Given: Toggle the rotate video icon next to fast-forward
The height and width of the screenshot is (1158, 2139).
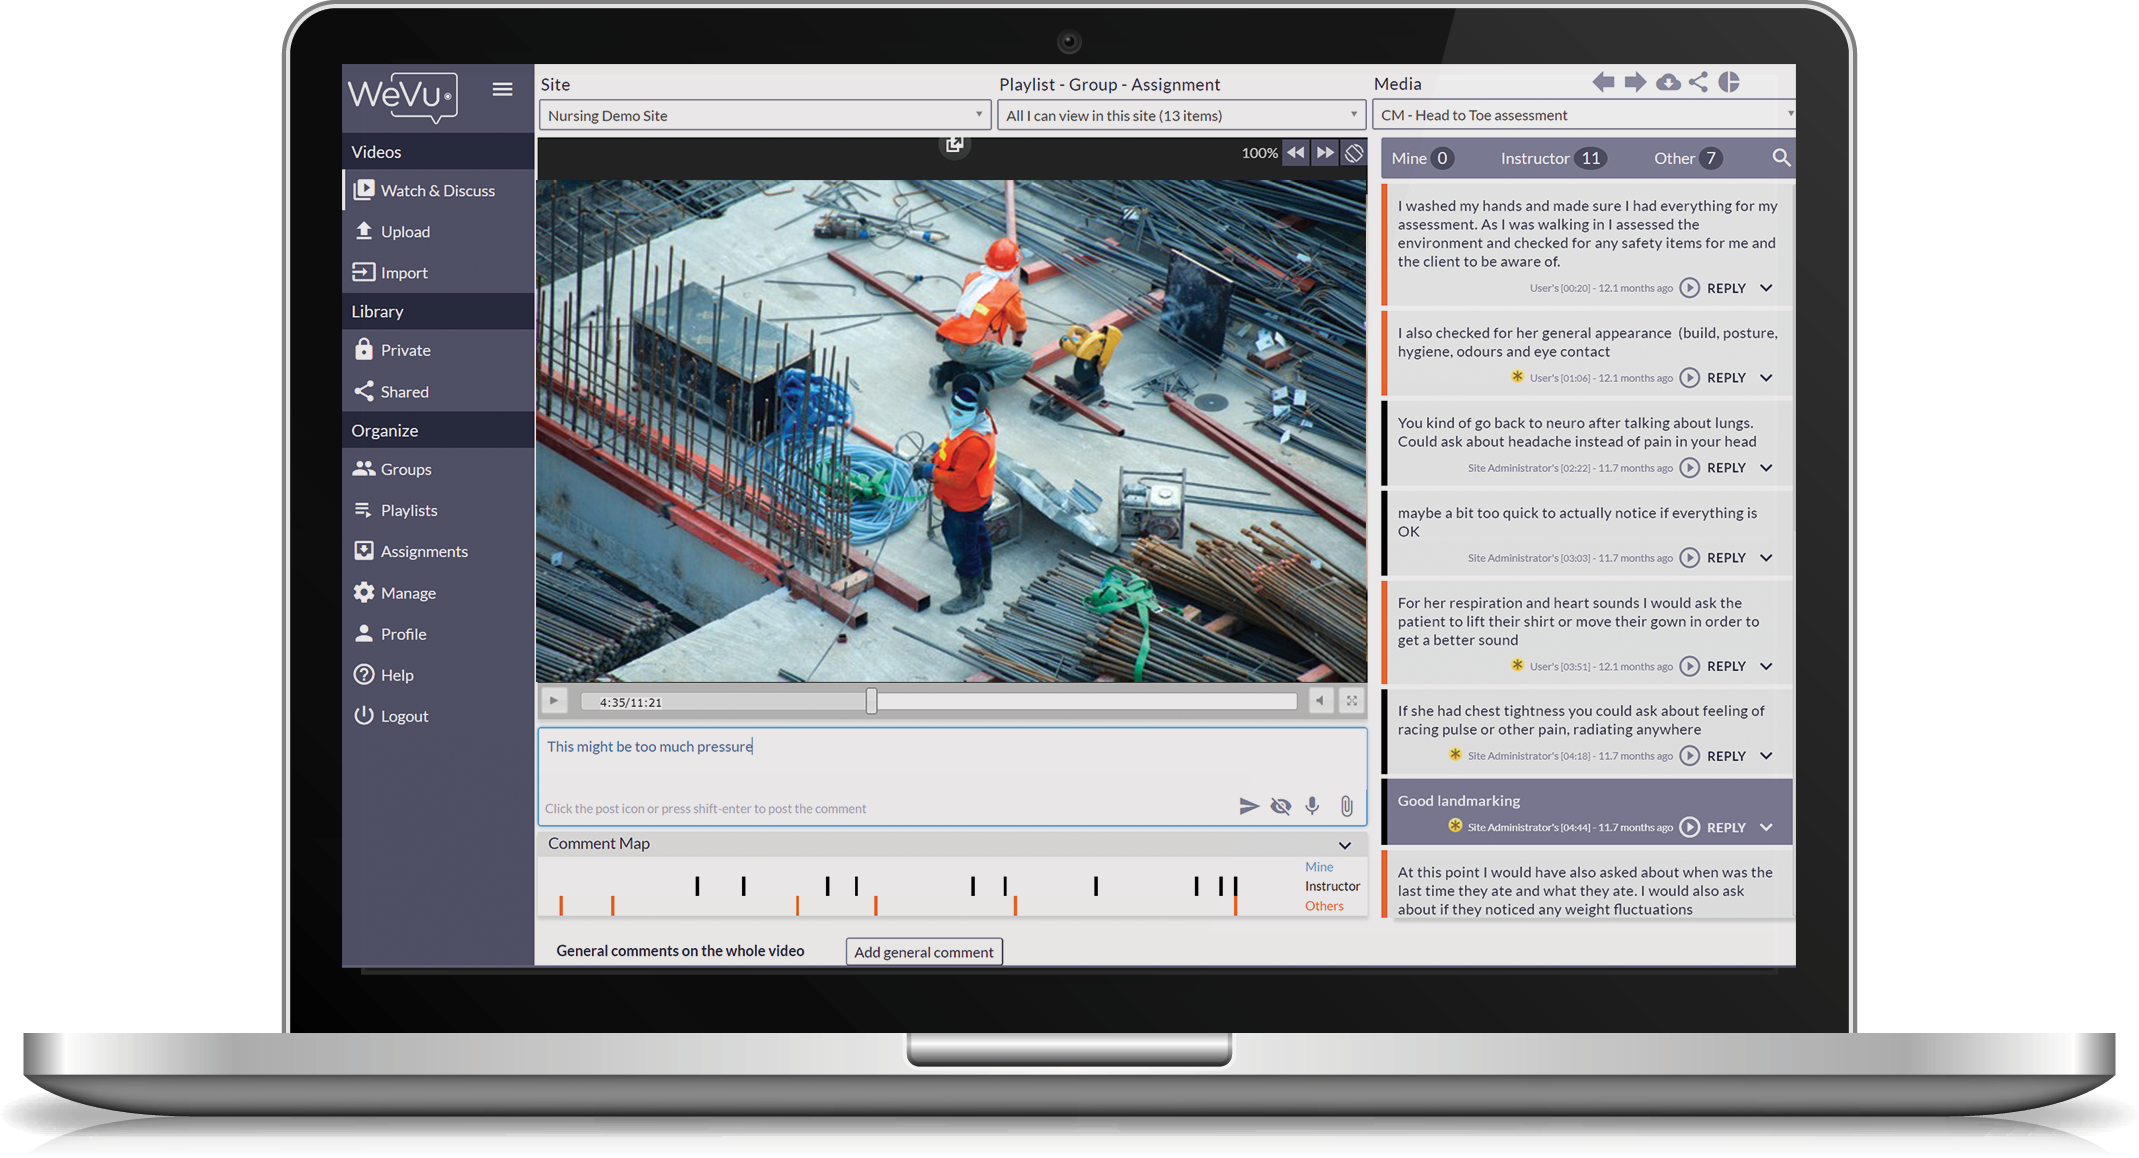Looking at the screenshot, I should 1353,153.
